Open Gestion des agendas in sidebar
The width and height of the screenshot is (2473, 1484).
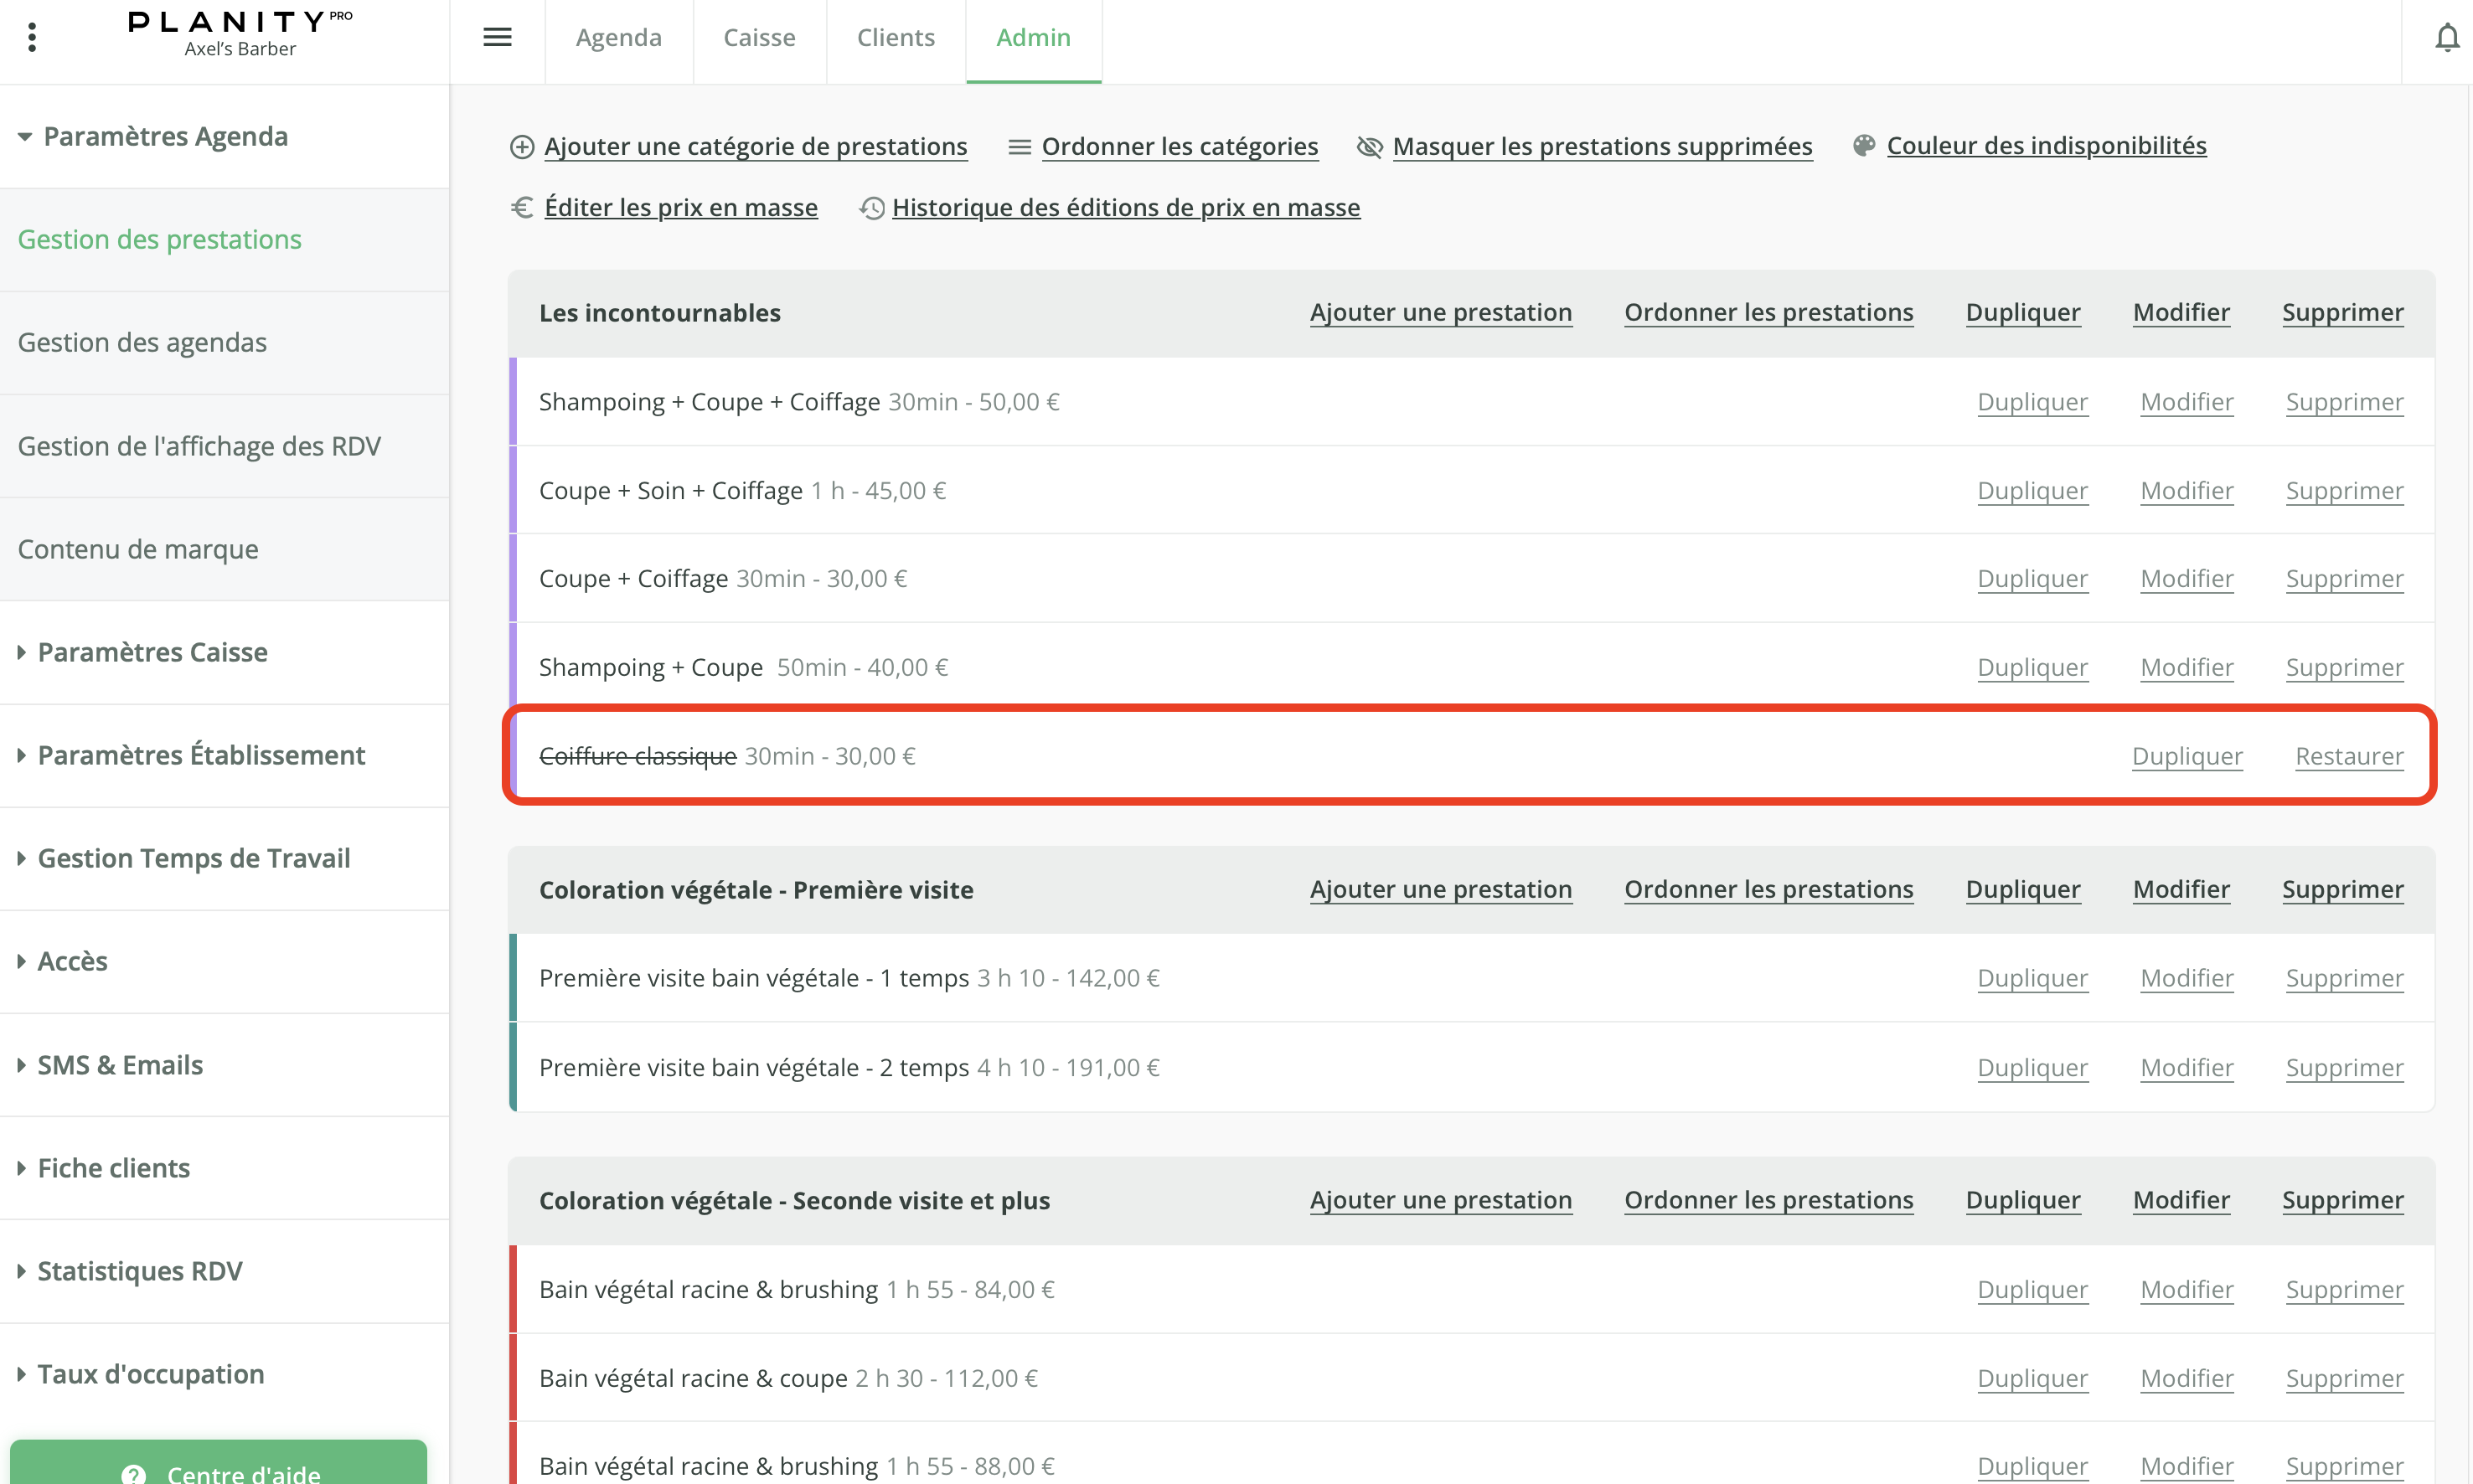[x=142, y=342]
